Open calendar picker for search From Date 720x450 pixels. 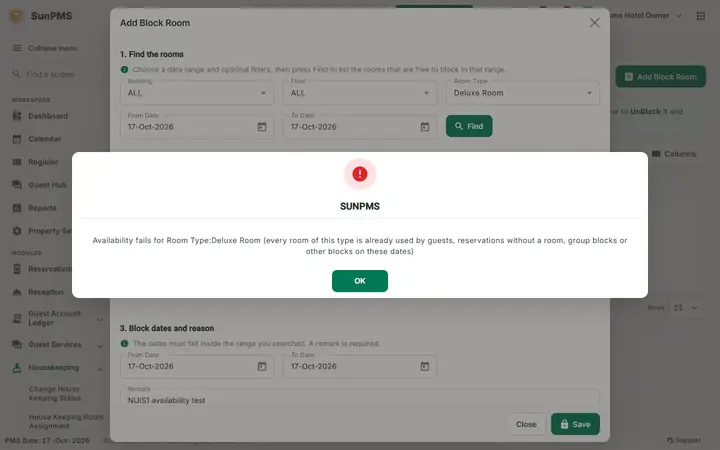coord(262,127)
